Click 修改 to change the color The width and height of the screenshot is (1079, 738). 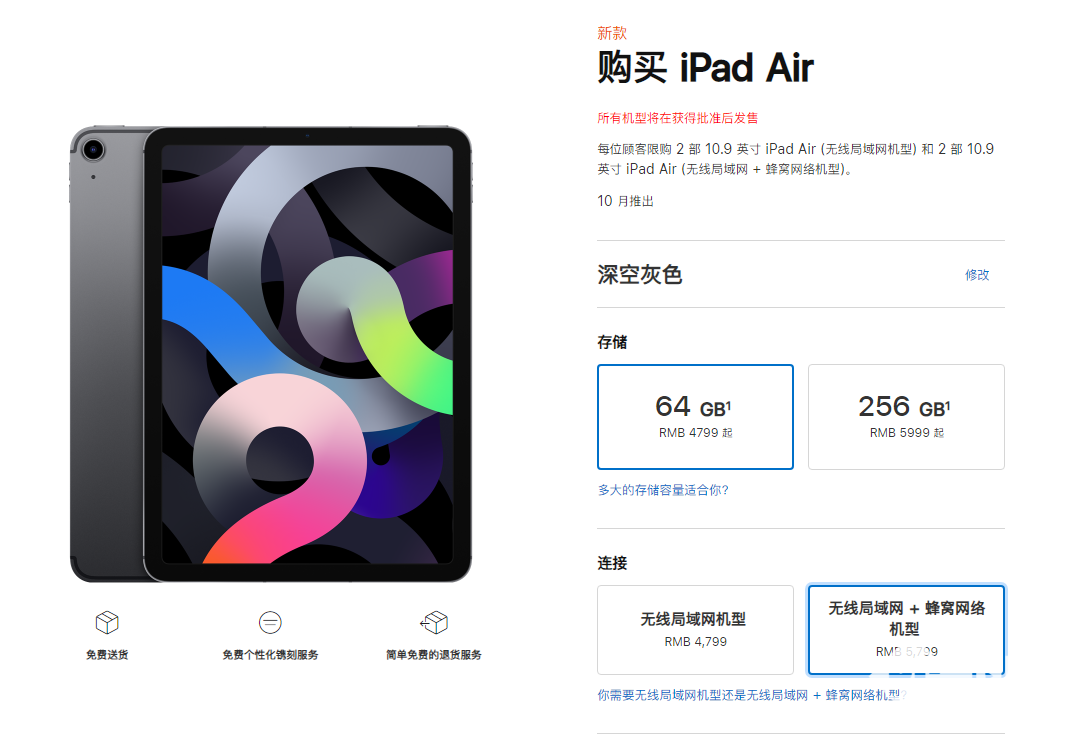[976, 275]
